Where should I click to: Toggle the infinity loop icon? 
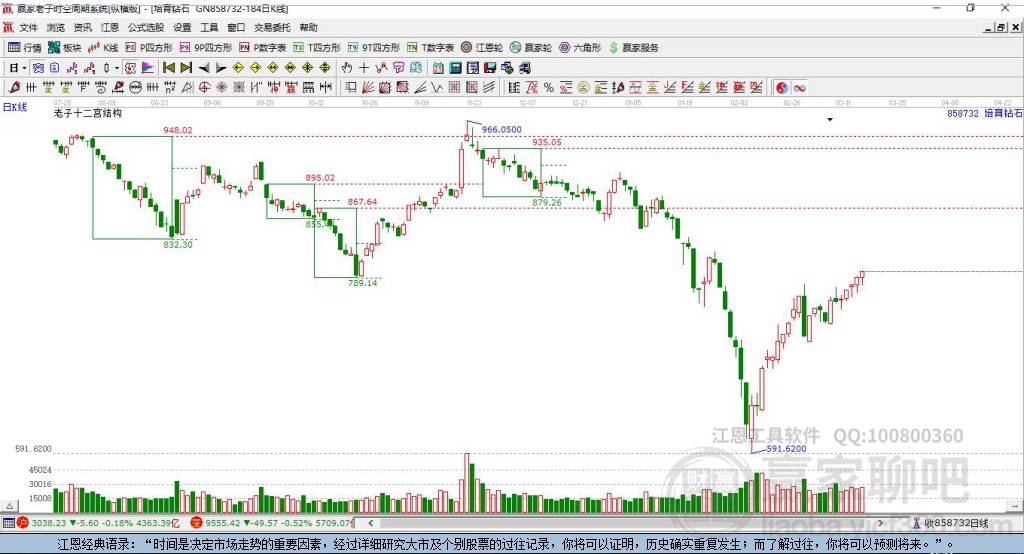pos(799,88)
